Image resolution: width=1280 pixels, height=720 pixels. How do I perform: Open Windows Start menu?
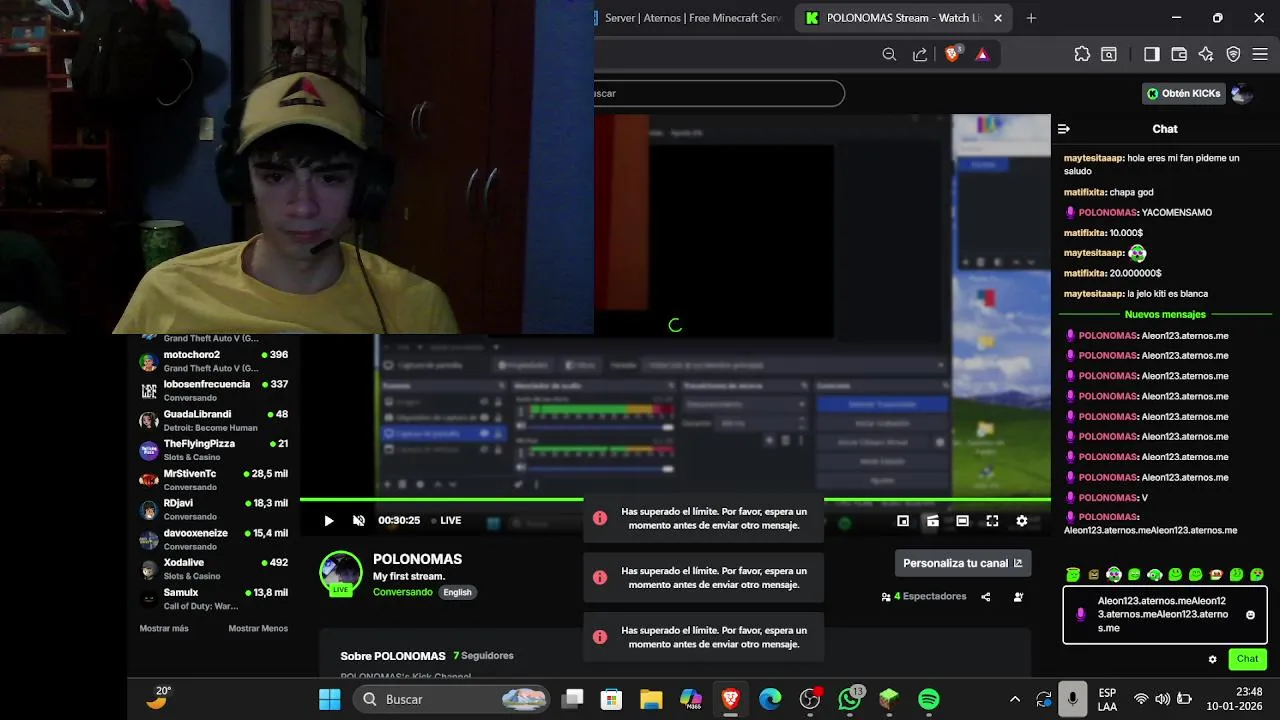pos(329,699)
